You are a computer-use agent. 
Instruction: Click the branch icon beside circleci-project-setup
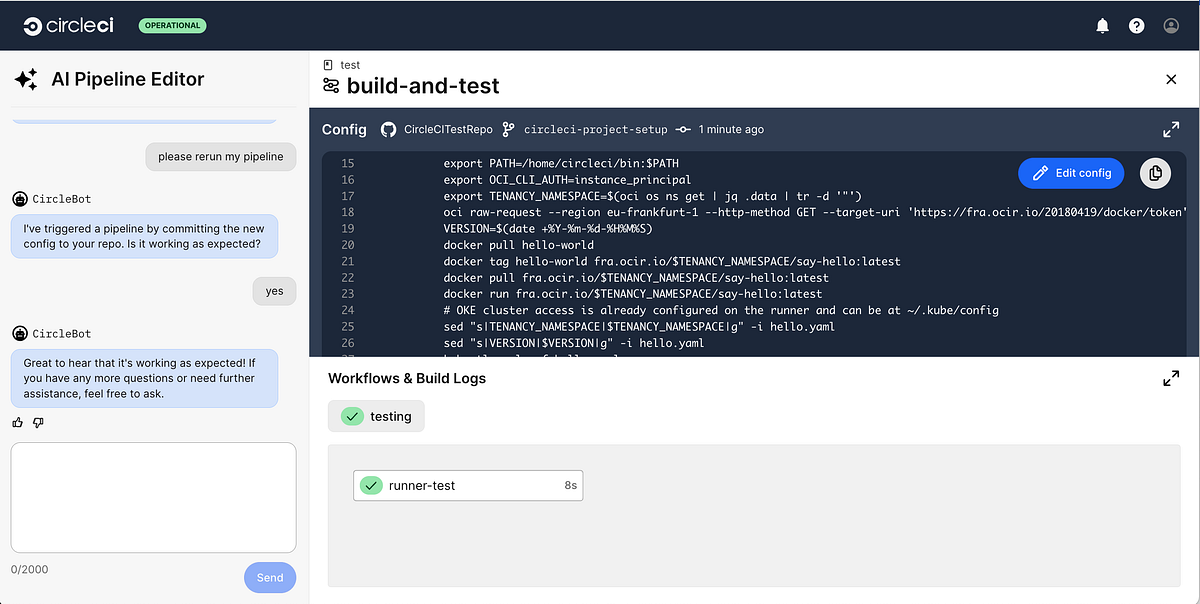click(x=508, y=129)
